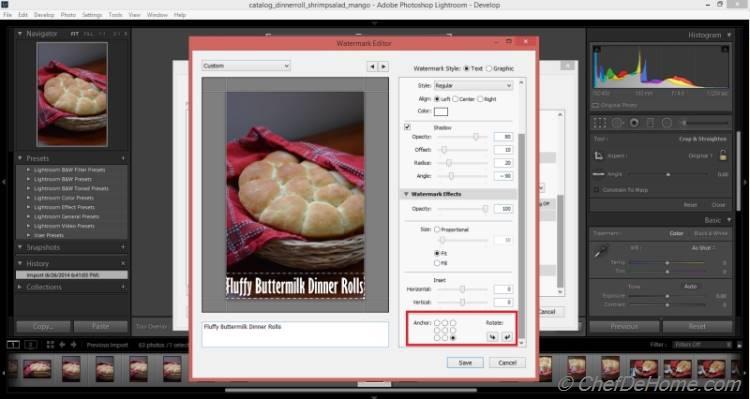This screenshot has height=399, width=750.
Task: Collapse the Watermark Effects section
Action: click(407, 194)
